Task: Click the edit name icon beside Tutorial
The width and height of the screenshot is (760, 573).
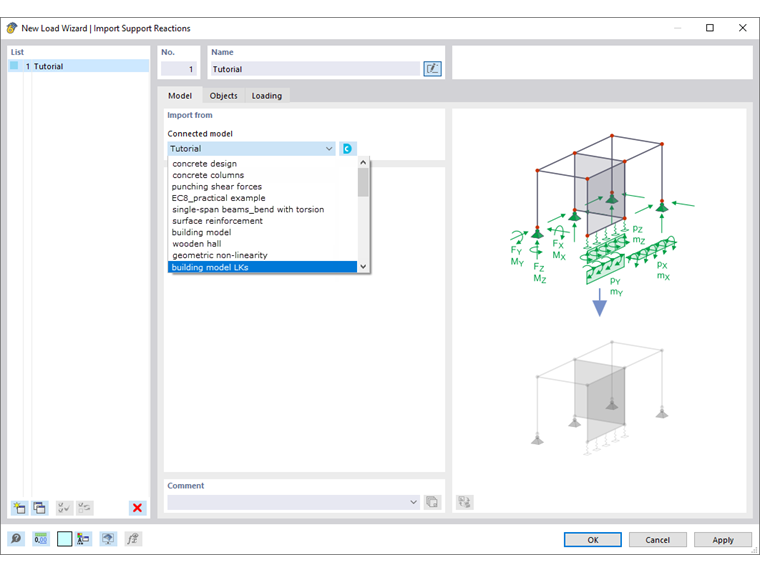Action: point(432,69)
